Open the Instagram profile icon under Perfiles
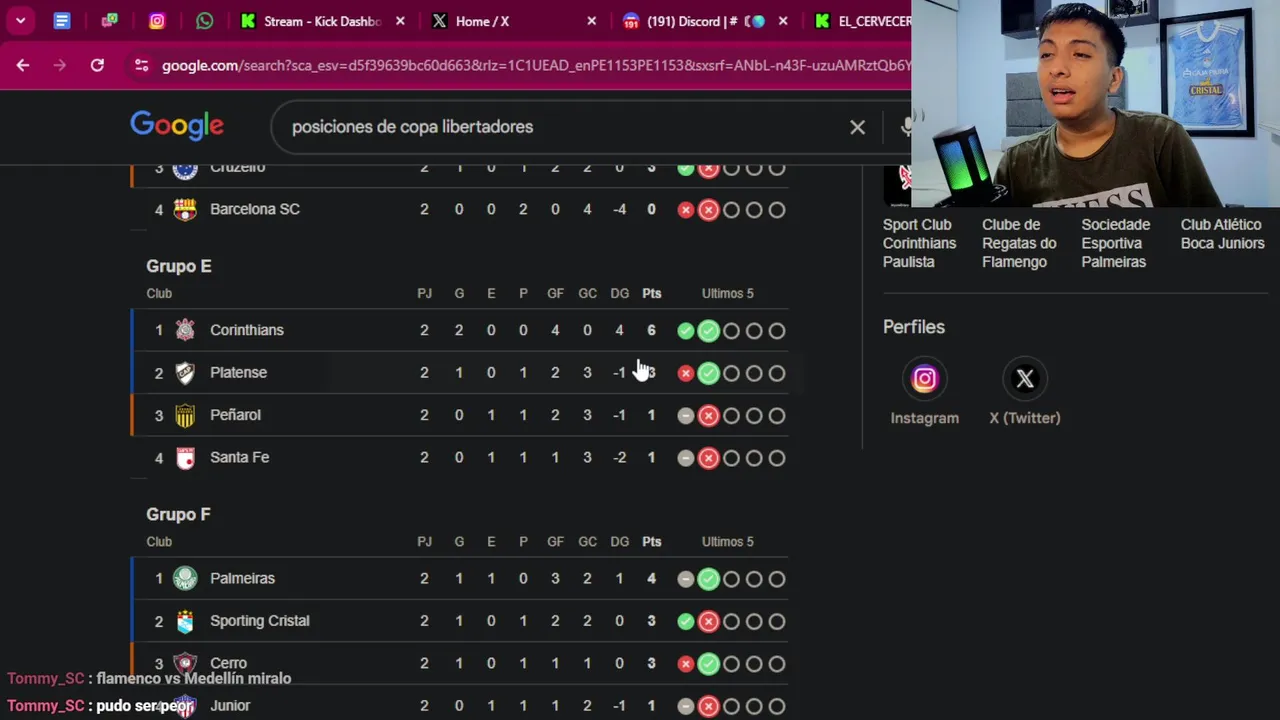1280x720 pixels. (x=924, y=379)
